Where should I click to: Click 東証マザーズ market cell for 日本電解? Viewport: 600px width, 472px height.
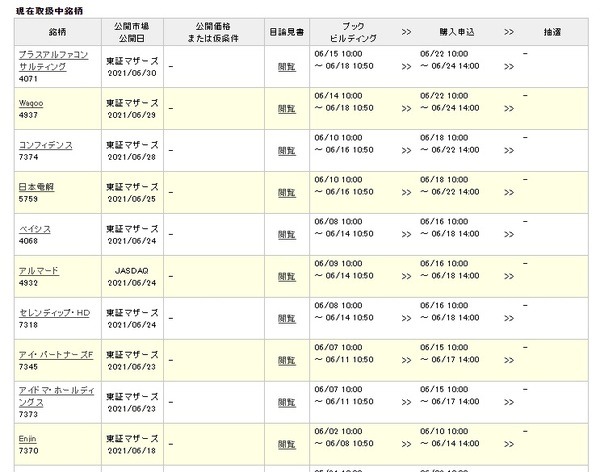[132, 187]
